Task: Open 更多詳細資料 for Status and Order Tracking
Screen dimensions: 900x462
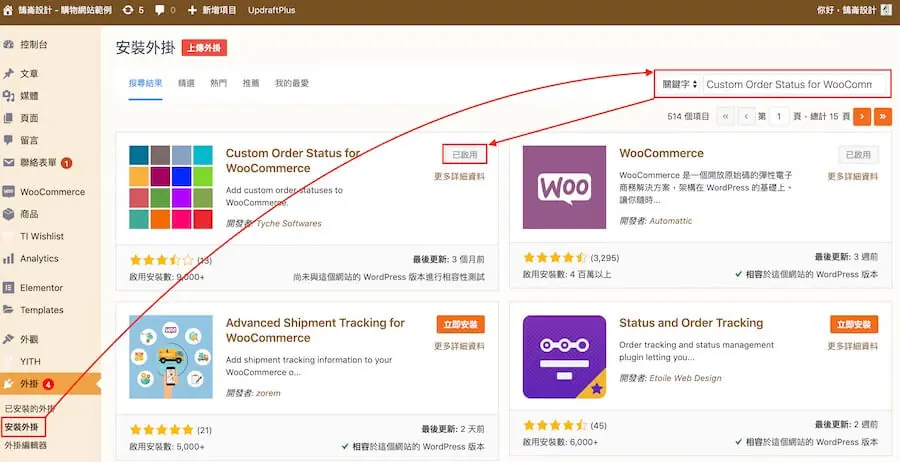Action: click(853, 346)
